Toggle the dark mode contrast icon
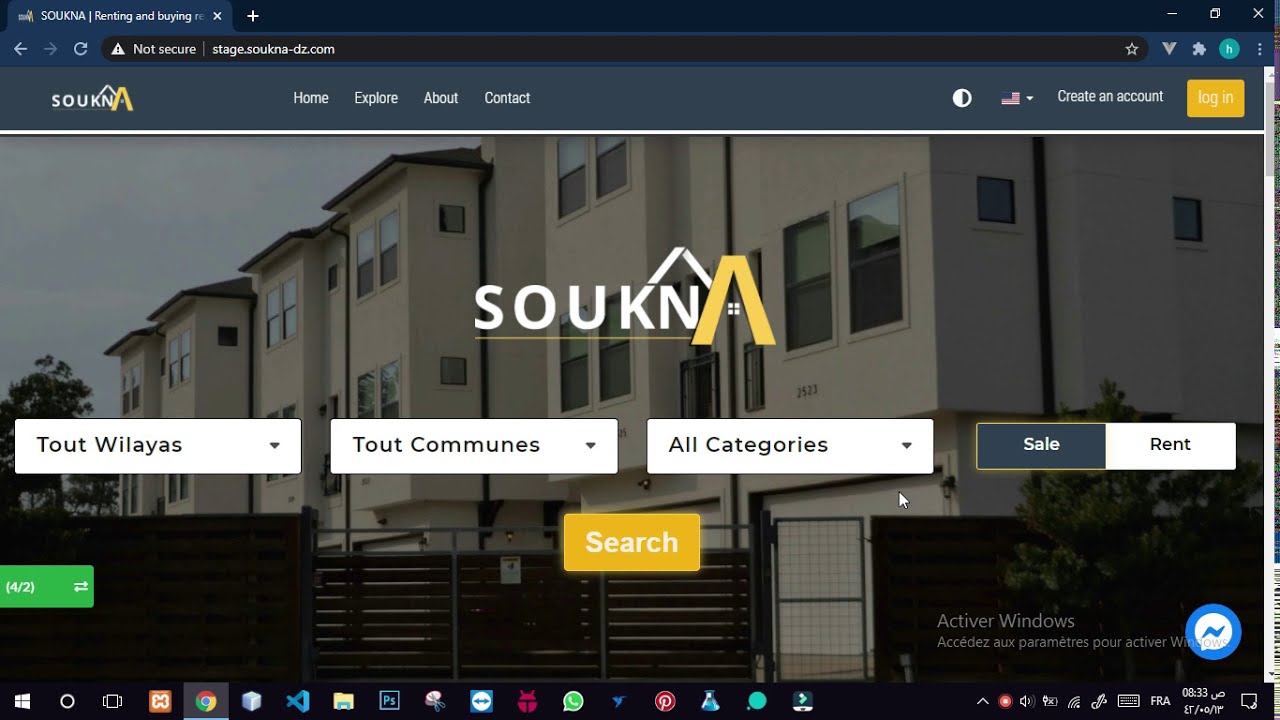The image size is (1280, 720). pyautogui.click(x=962, y=98)
